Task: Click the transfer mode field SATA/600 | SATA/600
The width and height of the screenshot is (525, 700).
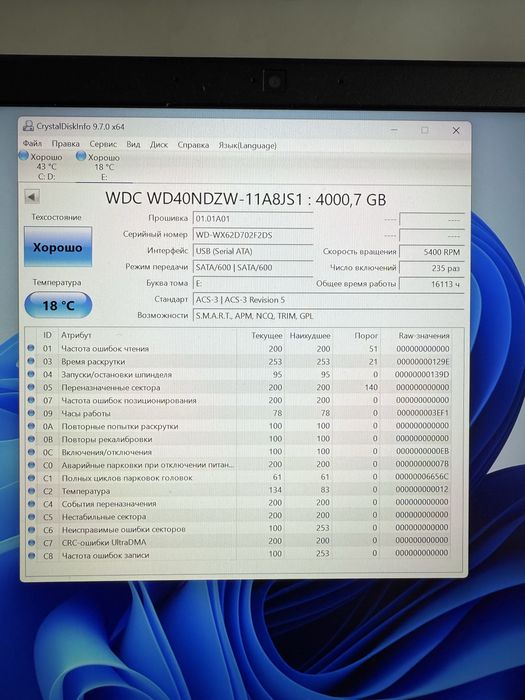Action: (x=253, y=267)
